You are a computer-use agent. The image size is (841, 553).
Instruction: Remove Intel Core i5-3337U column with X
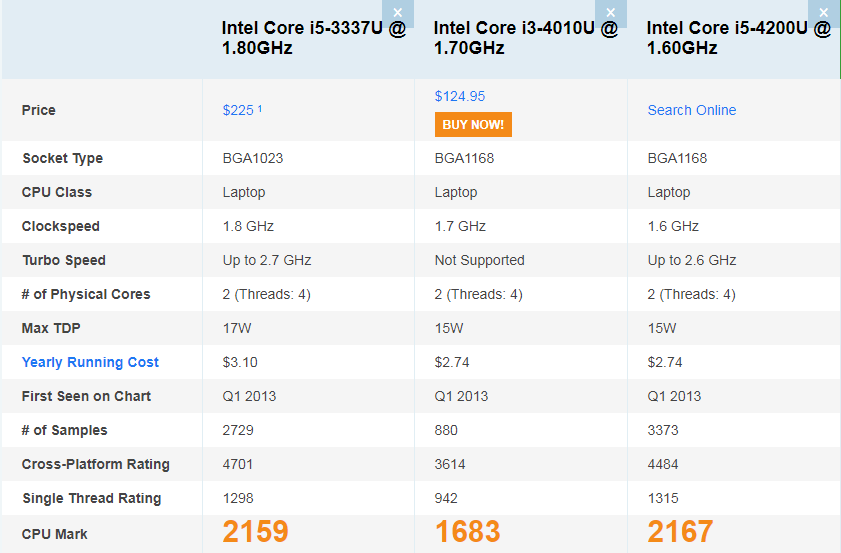click(x=398, y=13)
